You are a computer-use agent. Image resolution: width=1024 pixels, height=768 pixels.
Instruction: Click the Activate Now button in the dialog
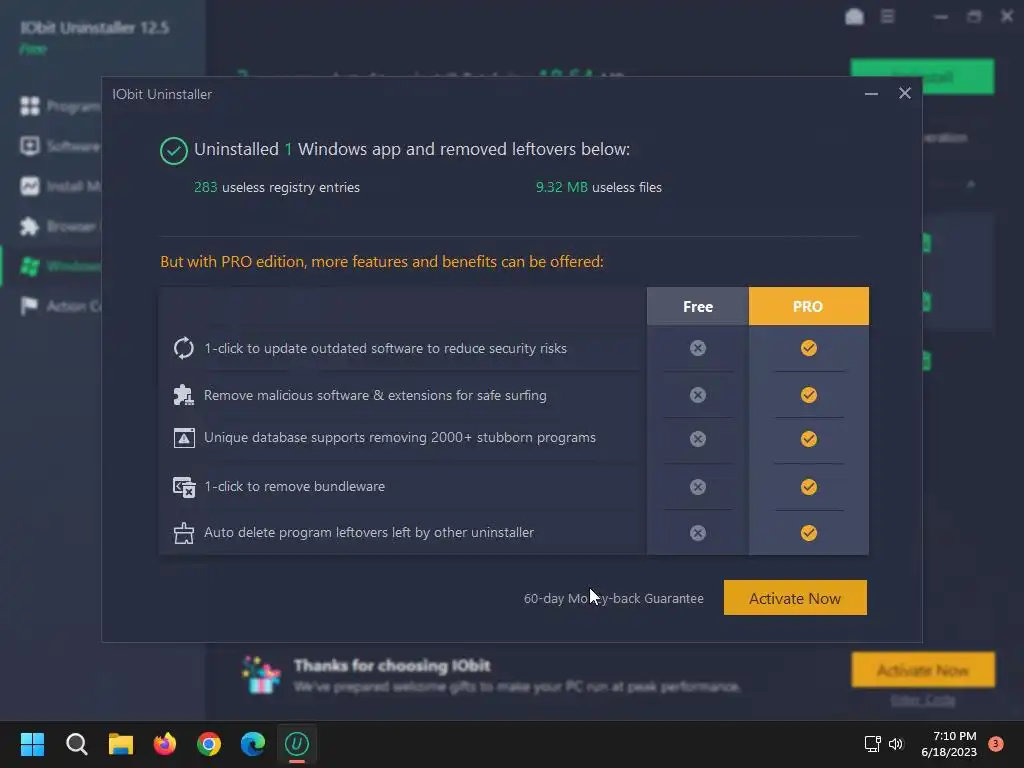[795, 598]
